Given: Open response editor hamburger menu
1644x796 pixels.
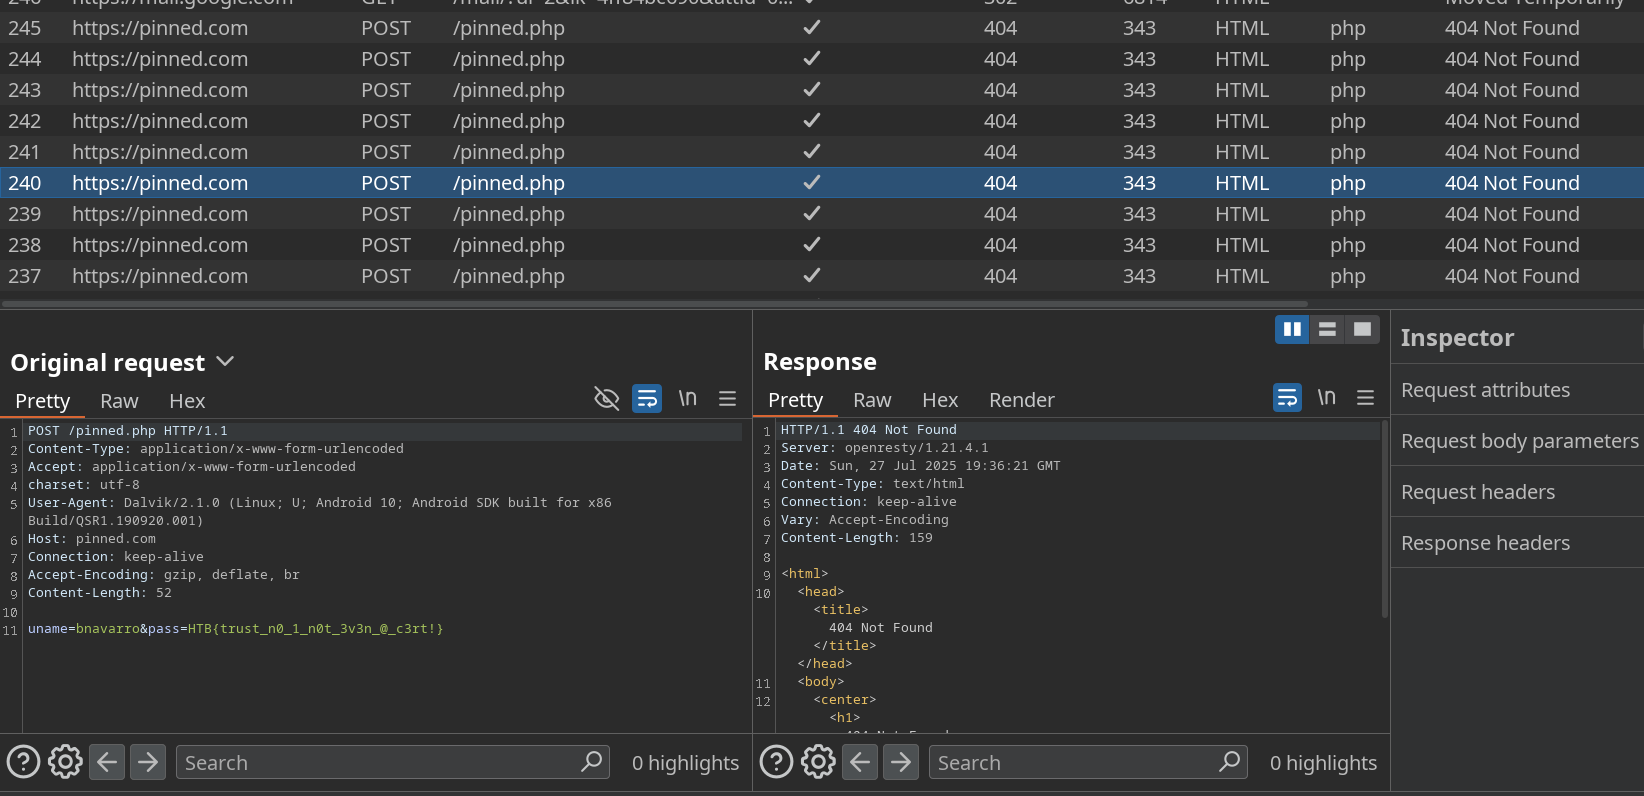Looking at the screenshot, I should pyautogui.click(x=1365, y=398).
